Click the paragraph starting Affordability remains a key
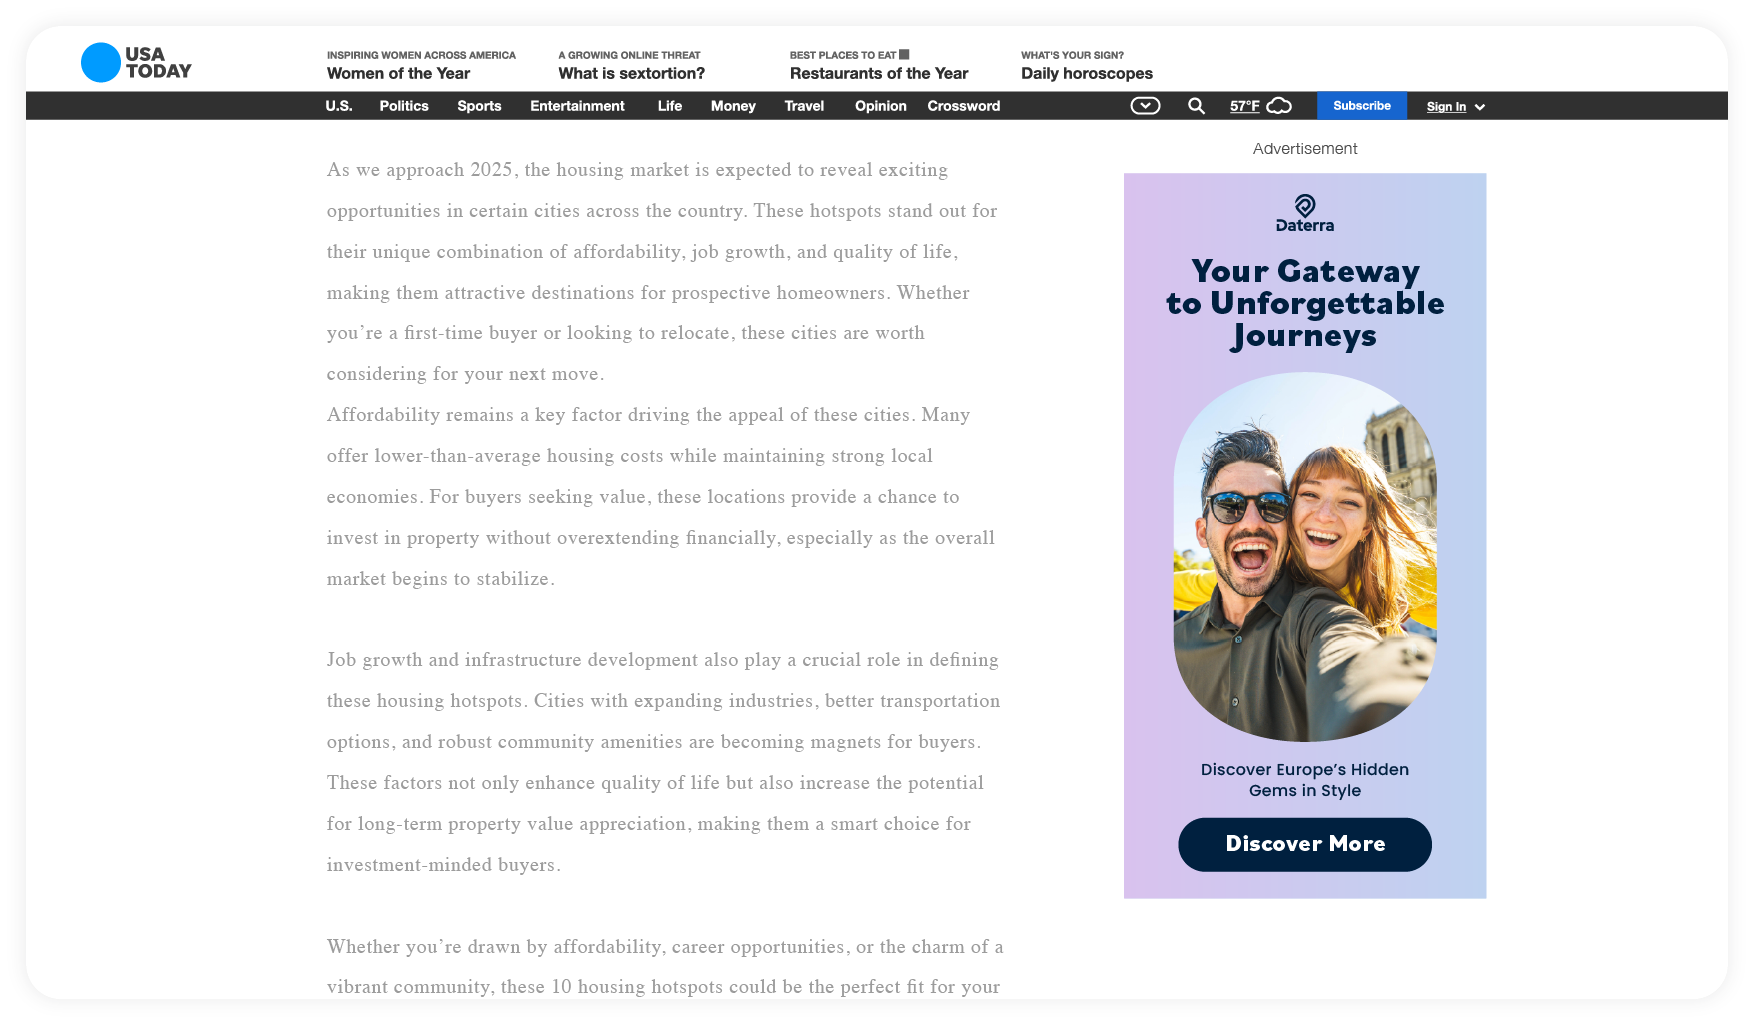This screenshot has width=1755, height=1027. pos(661,497)
